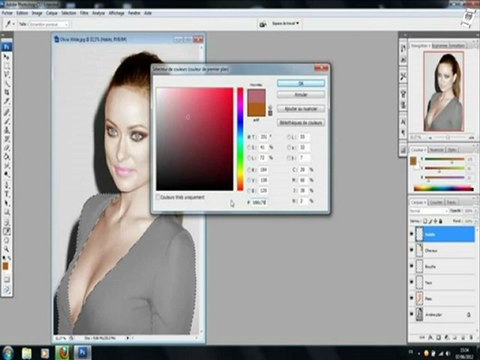The height and width of the screenshot is (360, 480).
Task: Select the S saturation radio button
Action: pos(249,147)
